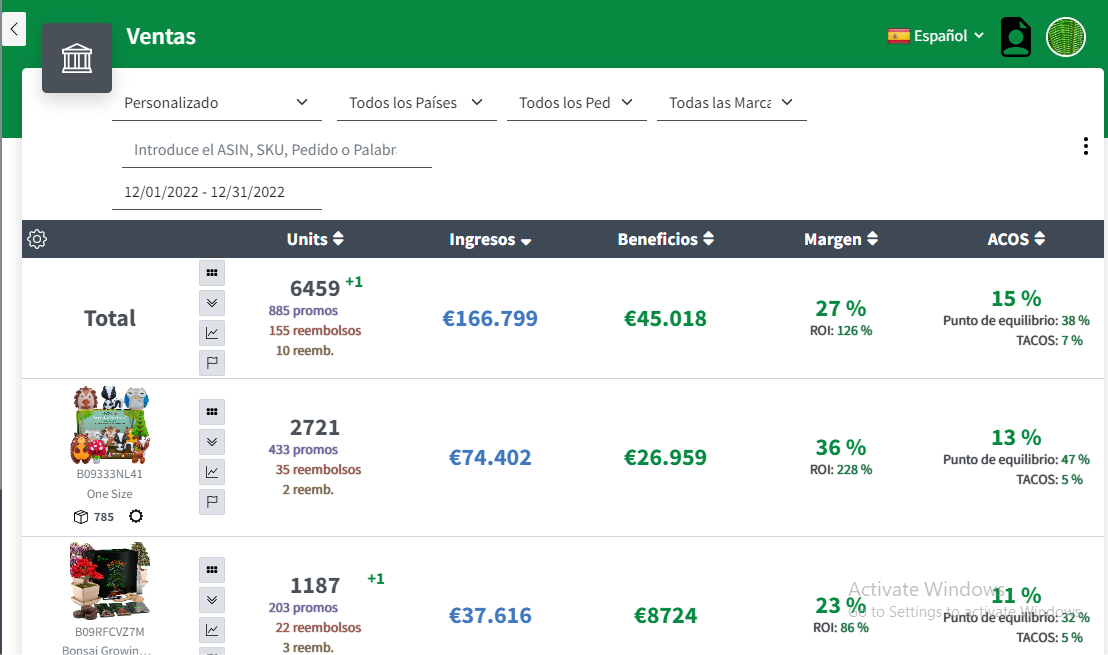Click One Size variant label

coord(110,494)
